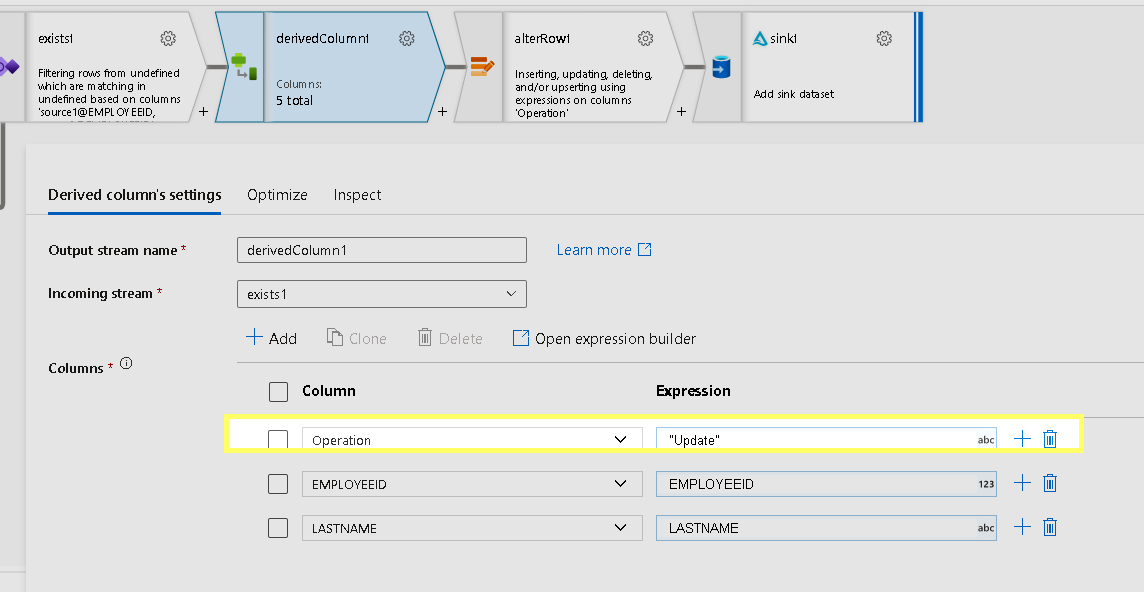Viewport: 1144px width, 592px height.
Task: Check the checkbox on the Operation row
Action: tap(278, 439)
